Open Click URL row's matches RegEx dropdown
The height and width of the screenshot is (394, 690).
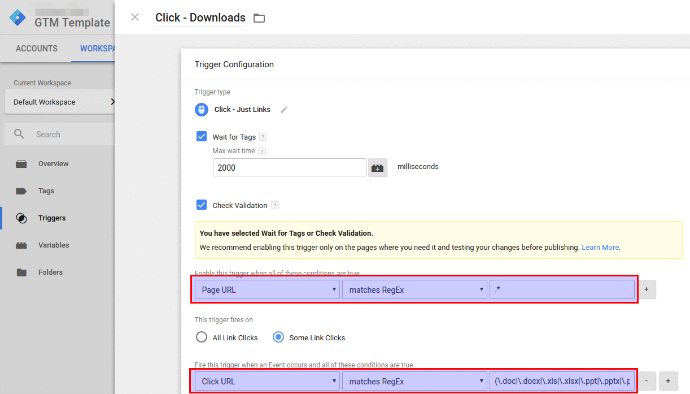415,381
